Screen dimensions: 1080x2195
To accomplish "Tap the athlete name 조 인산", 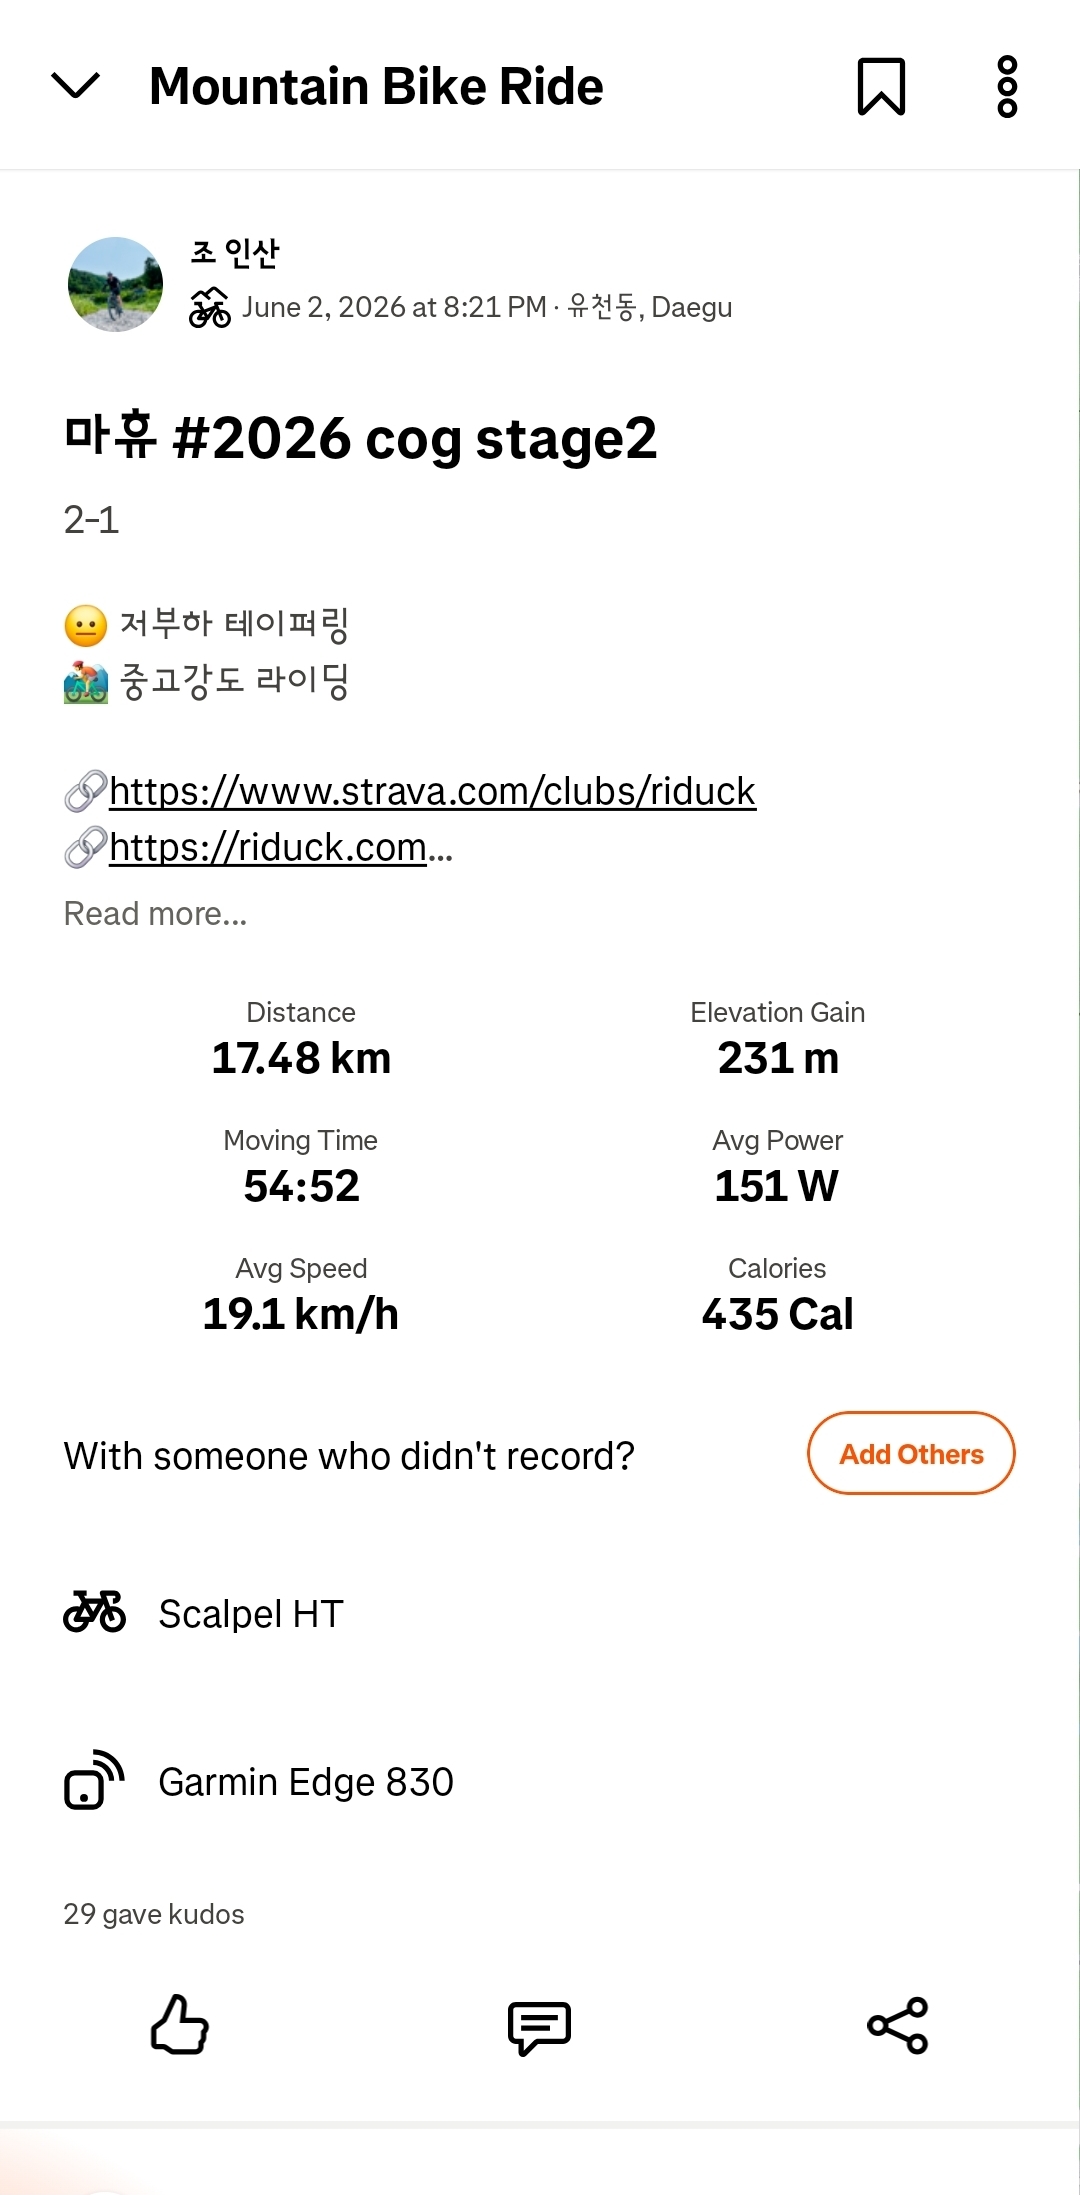I will pos(235,253).
